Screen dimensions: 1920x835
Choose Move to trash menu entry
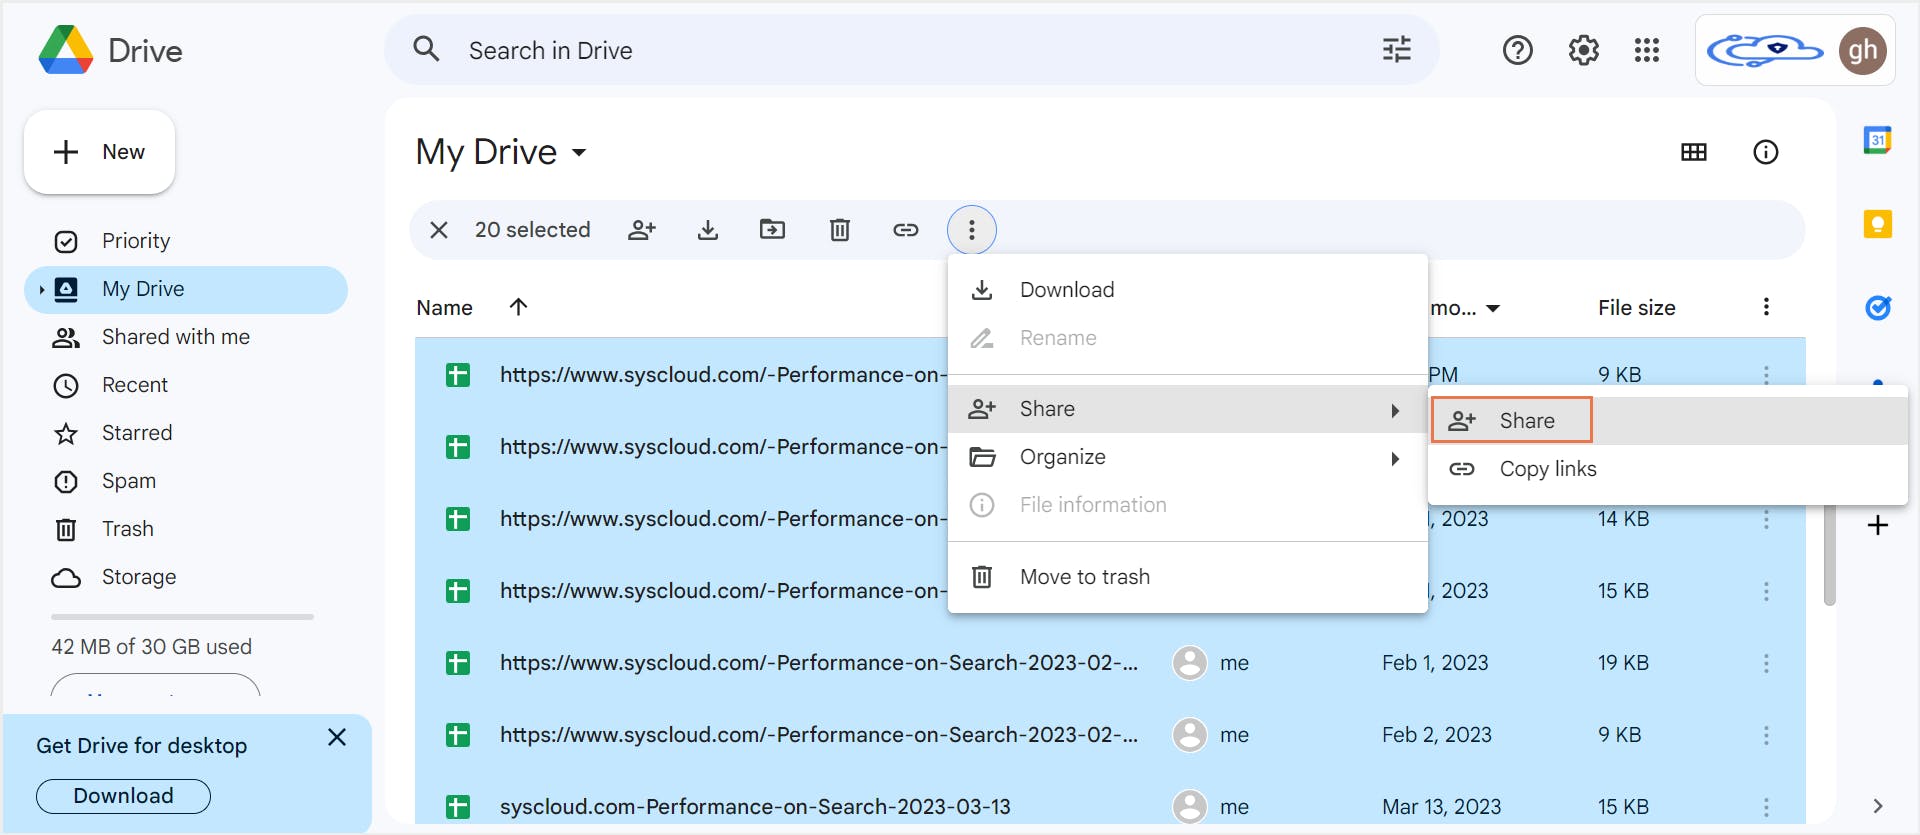point(1187,577)
